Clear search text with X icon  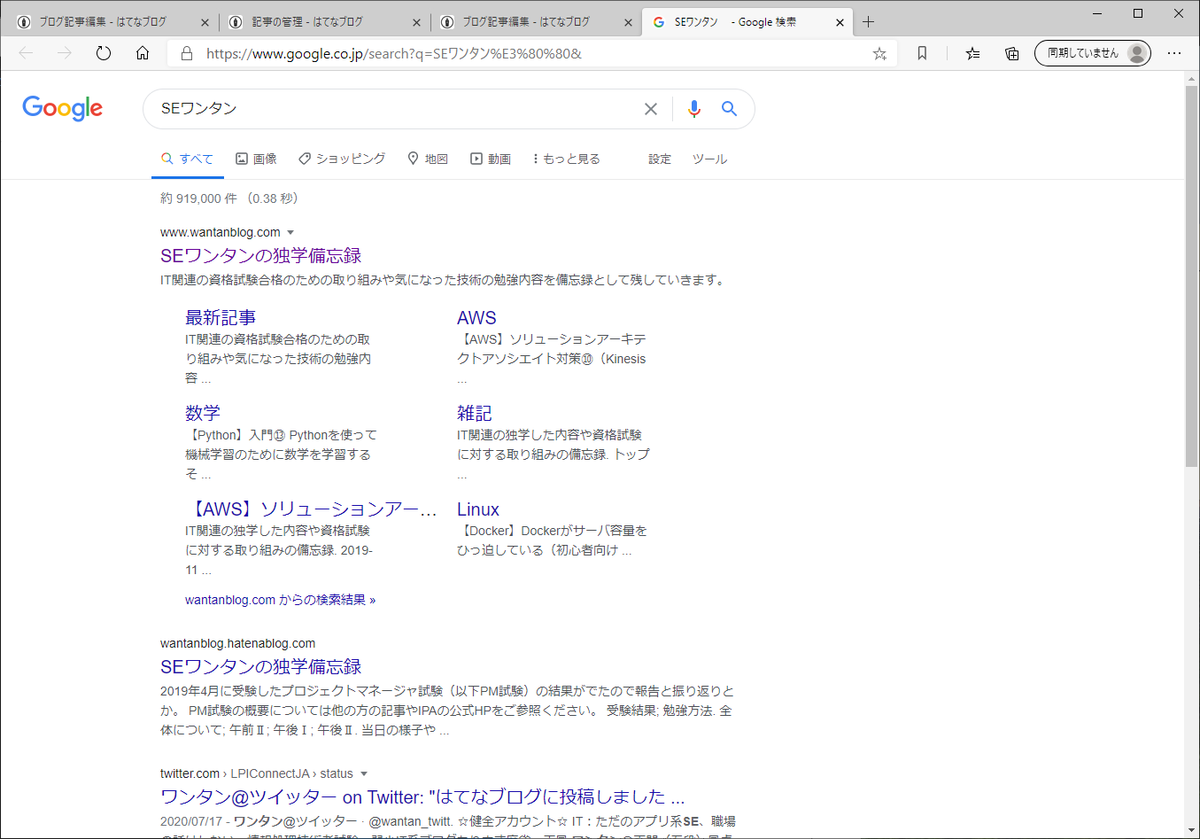pos(651,109)
